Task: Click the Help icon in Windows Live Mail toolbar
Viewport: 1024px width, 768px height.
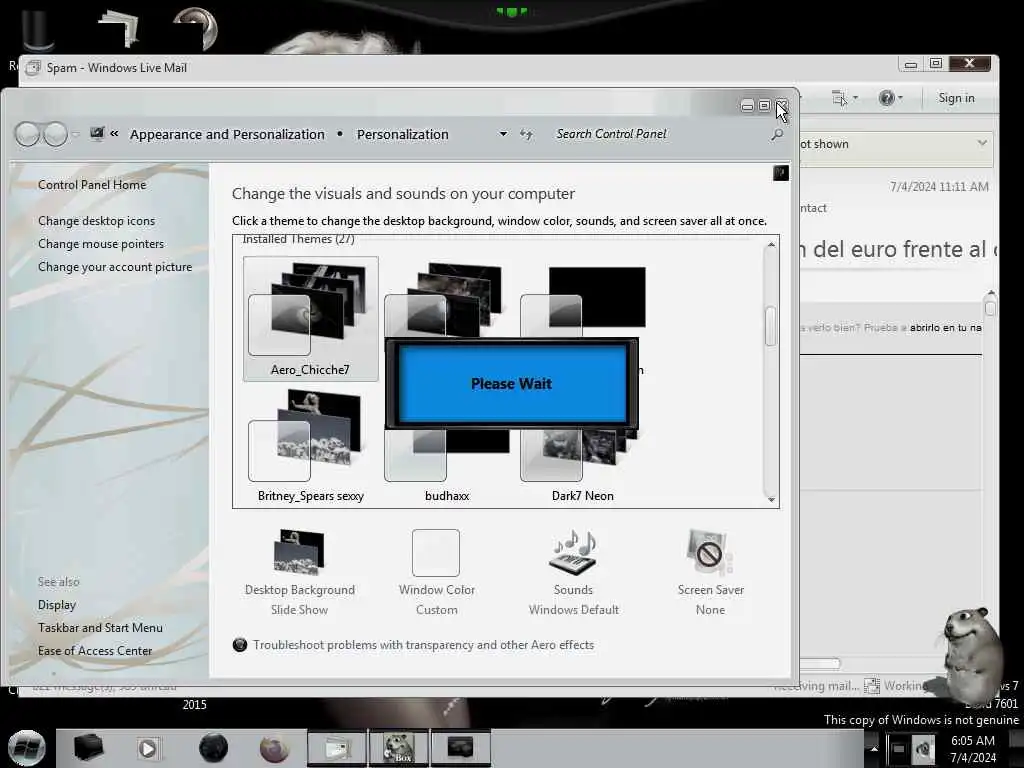Action: point(886,98)
